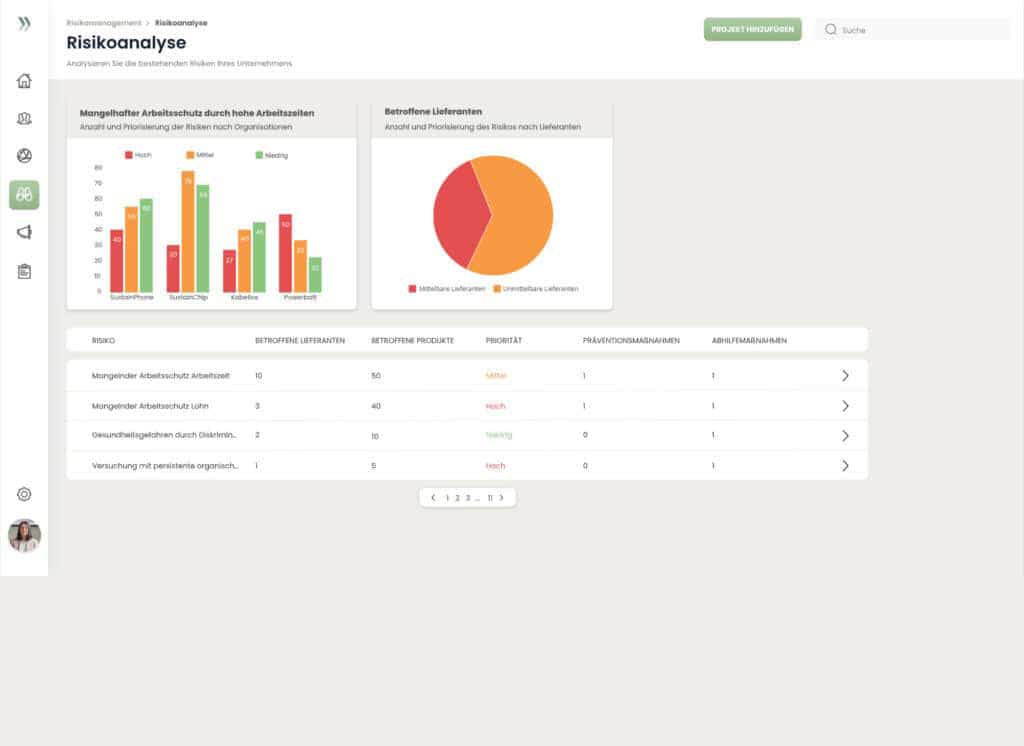Click the tallest orange bar for SustainChip
1024x746 pixels.
coord(188,231)
